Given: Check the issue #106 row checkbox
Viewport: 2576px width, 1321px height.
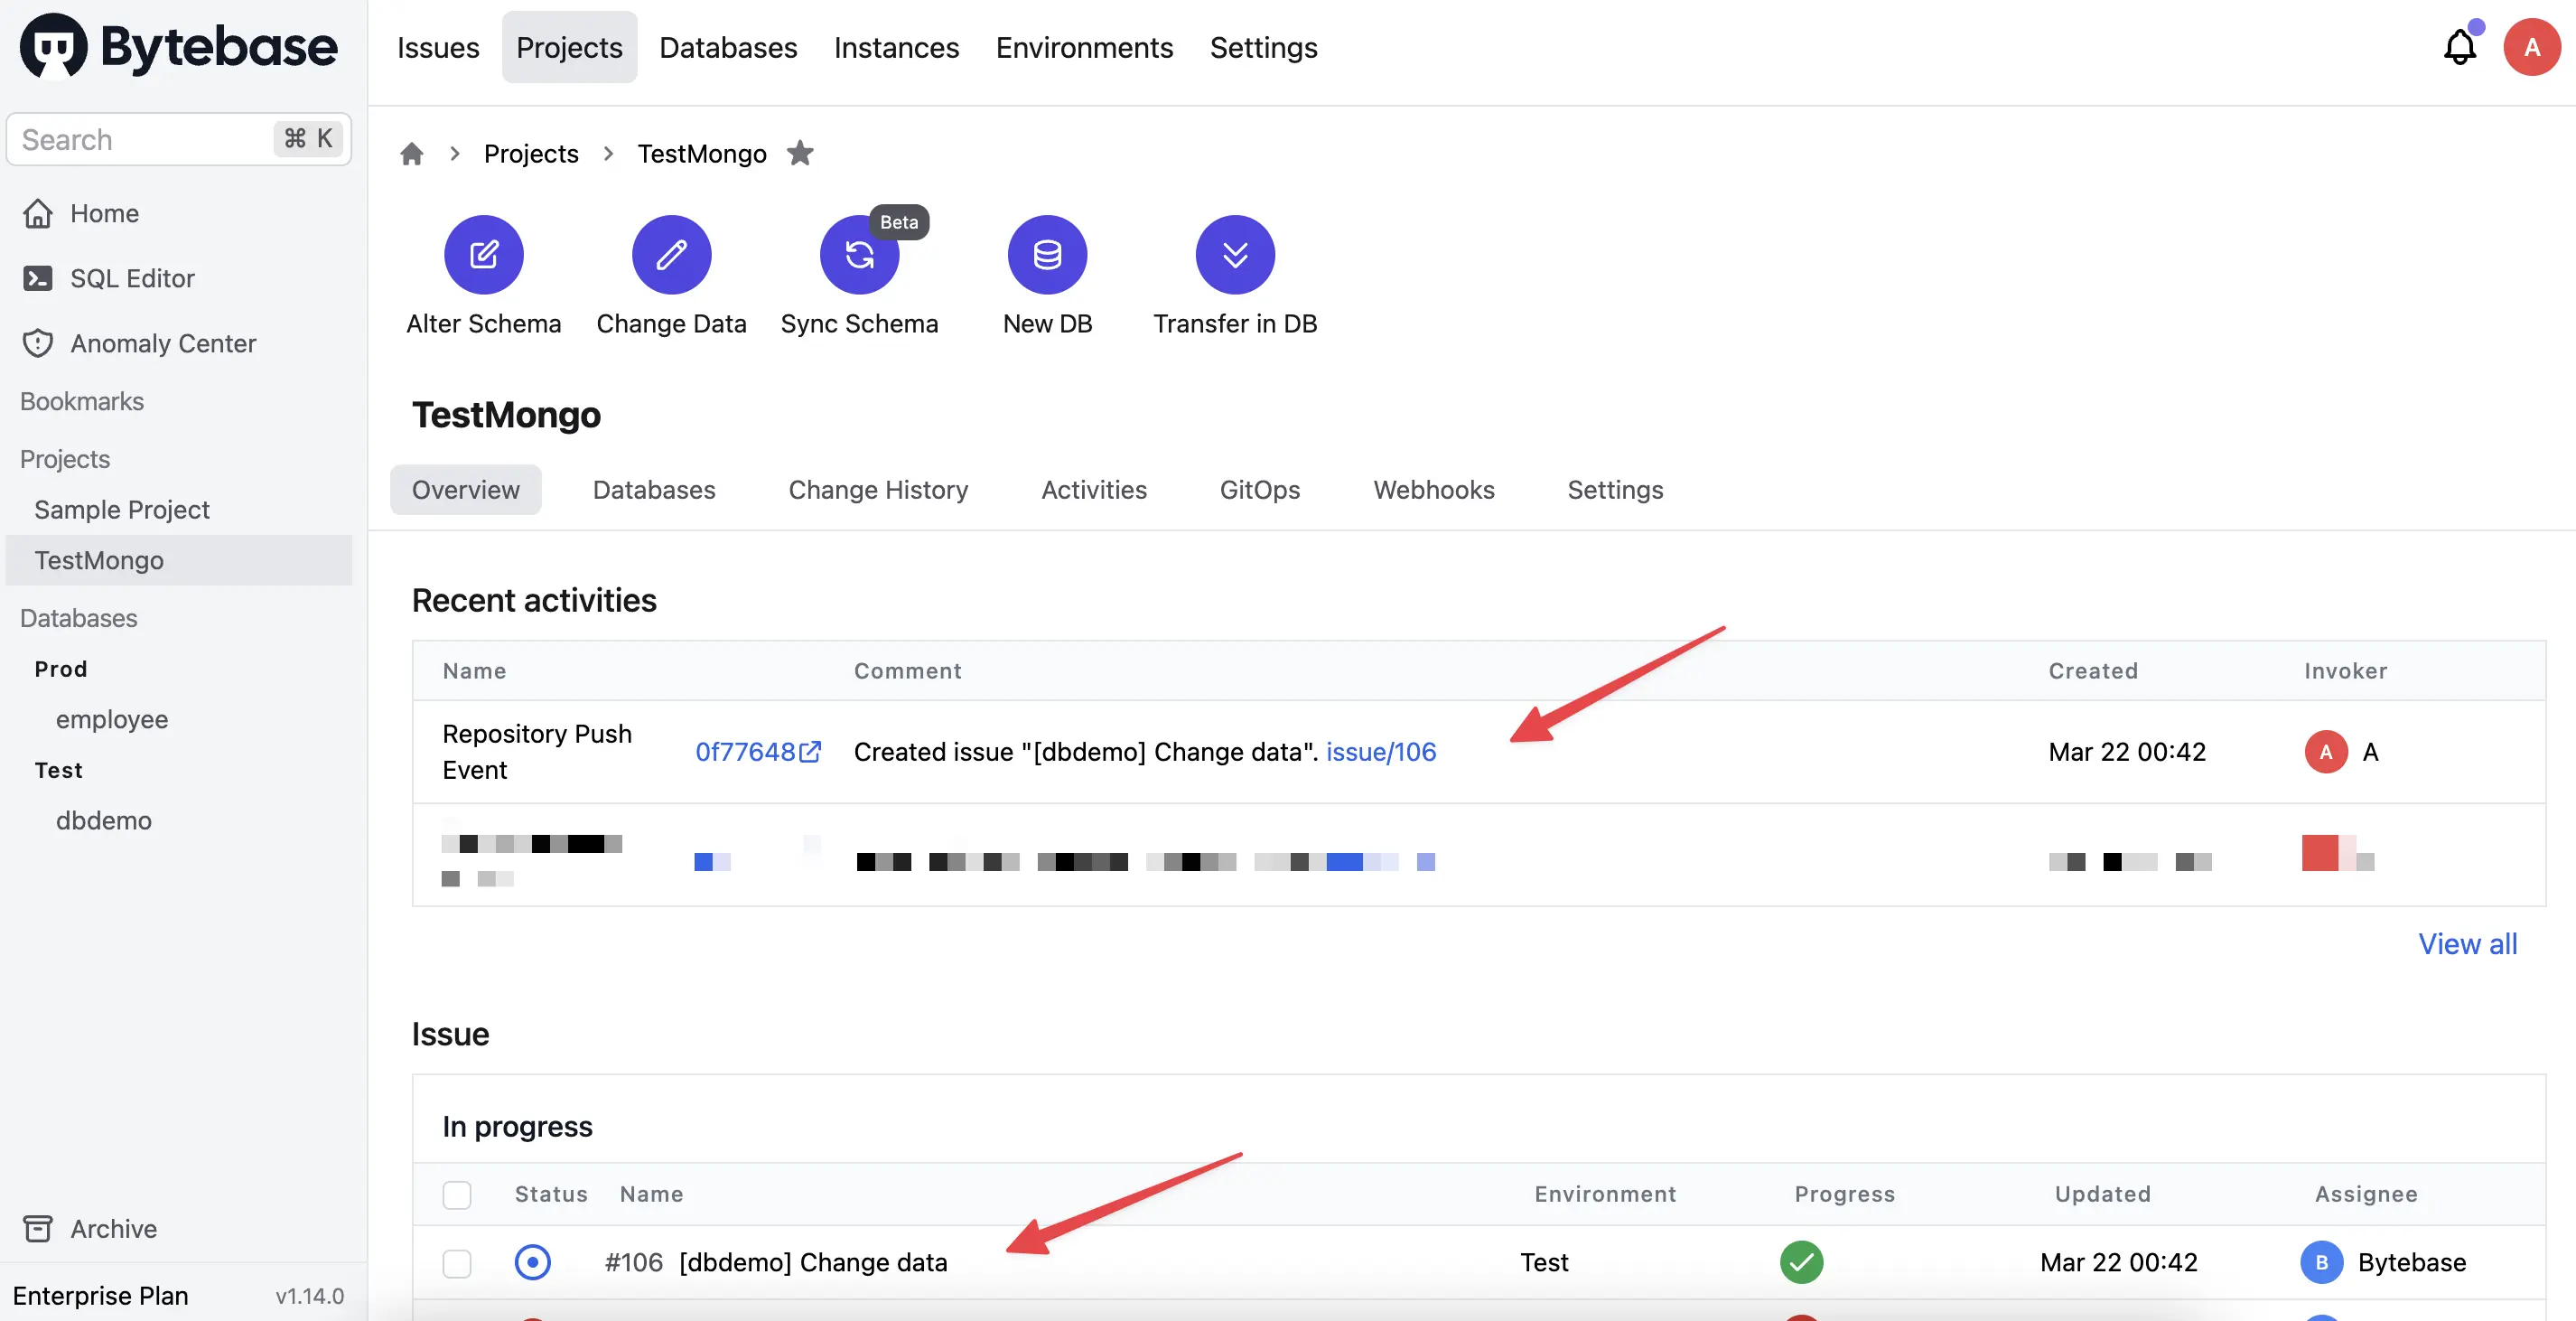Looking at the screenshot, I should coord(457,1263).
